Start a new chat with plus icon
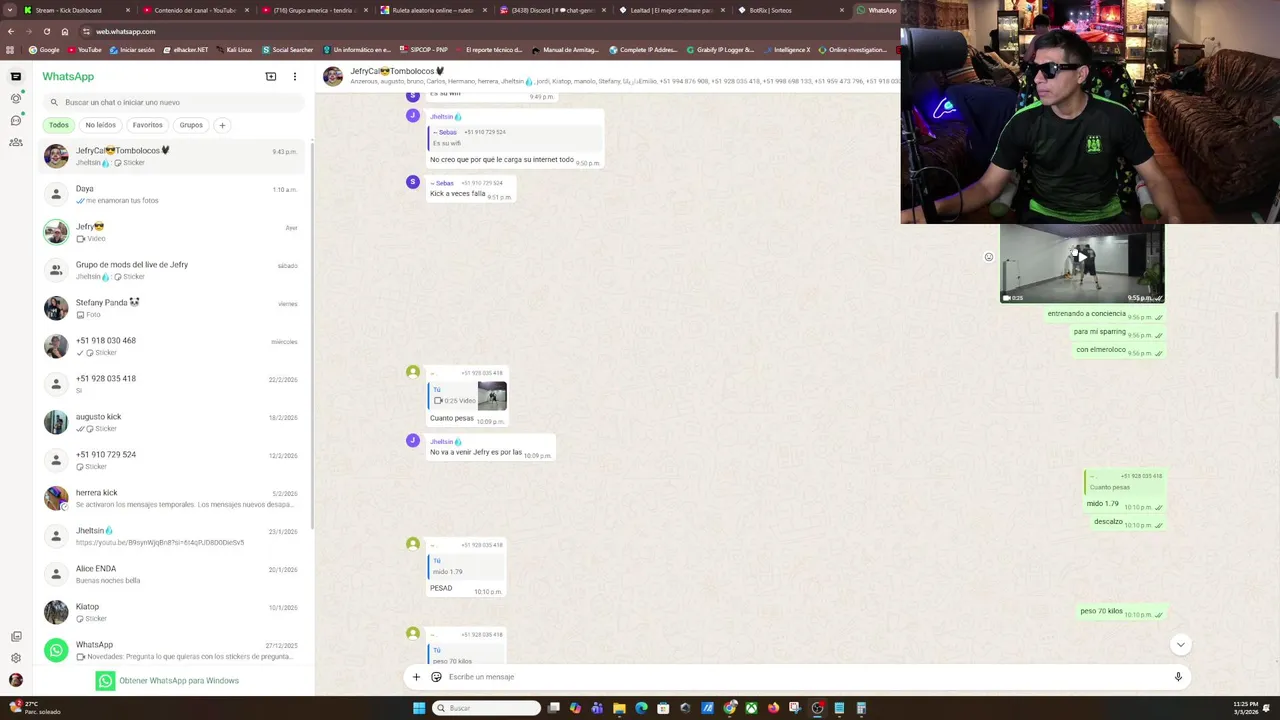The image size is (1280, 720). tap(270, 76)
